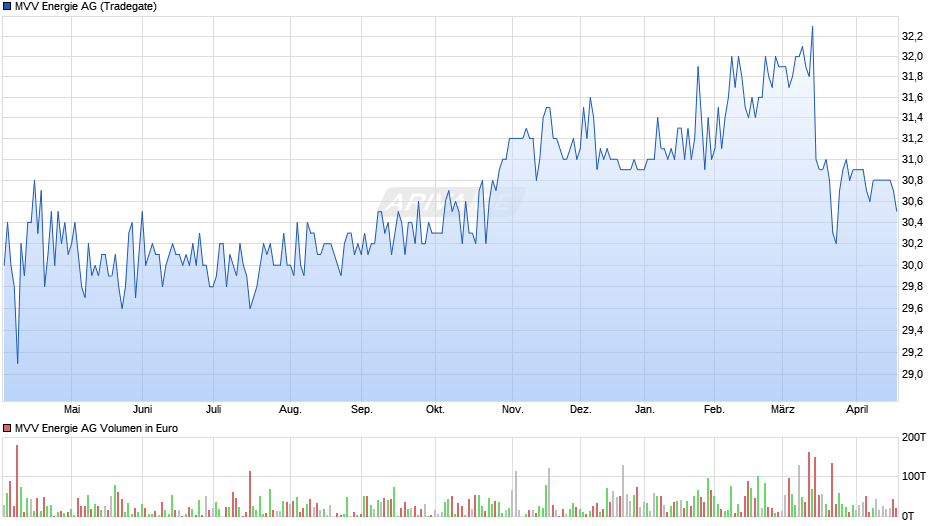Click the 'Feb.' month label
940x526 pixels.
tap(714, 409)
